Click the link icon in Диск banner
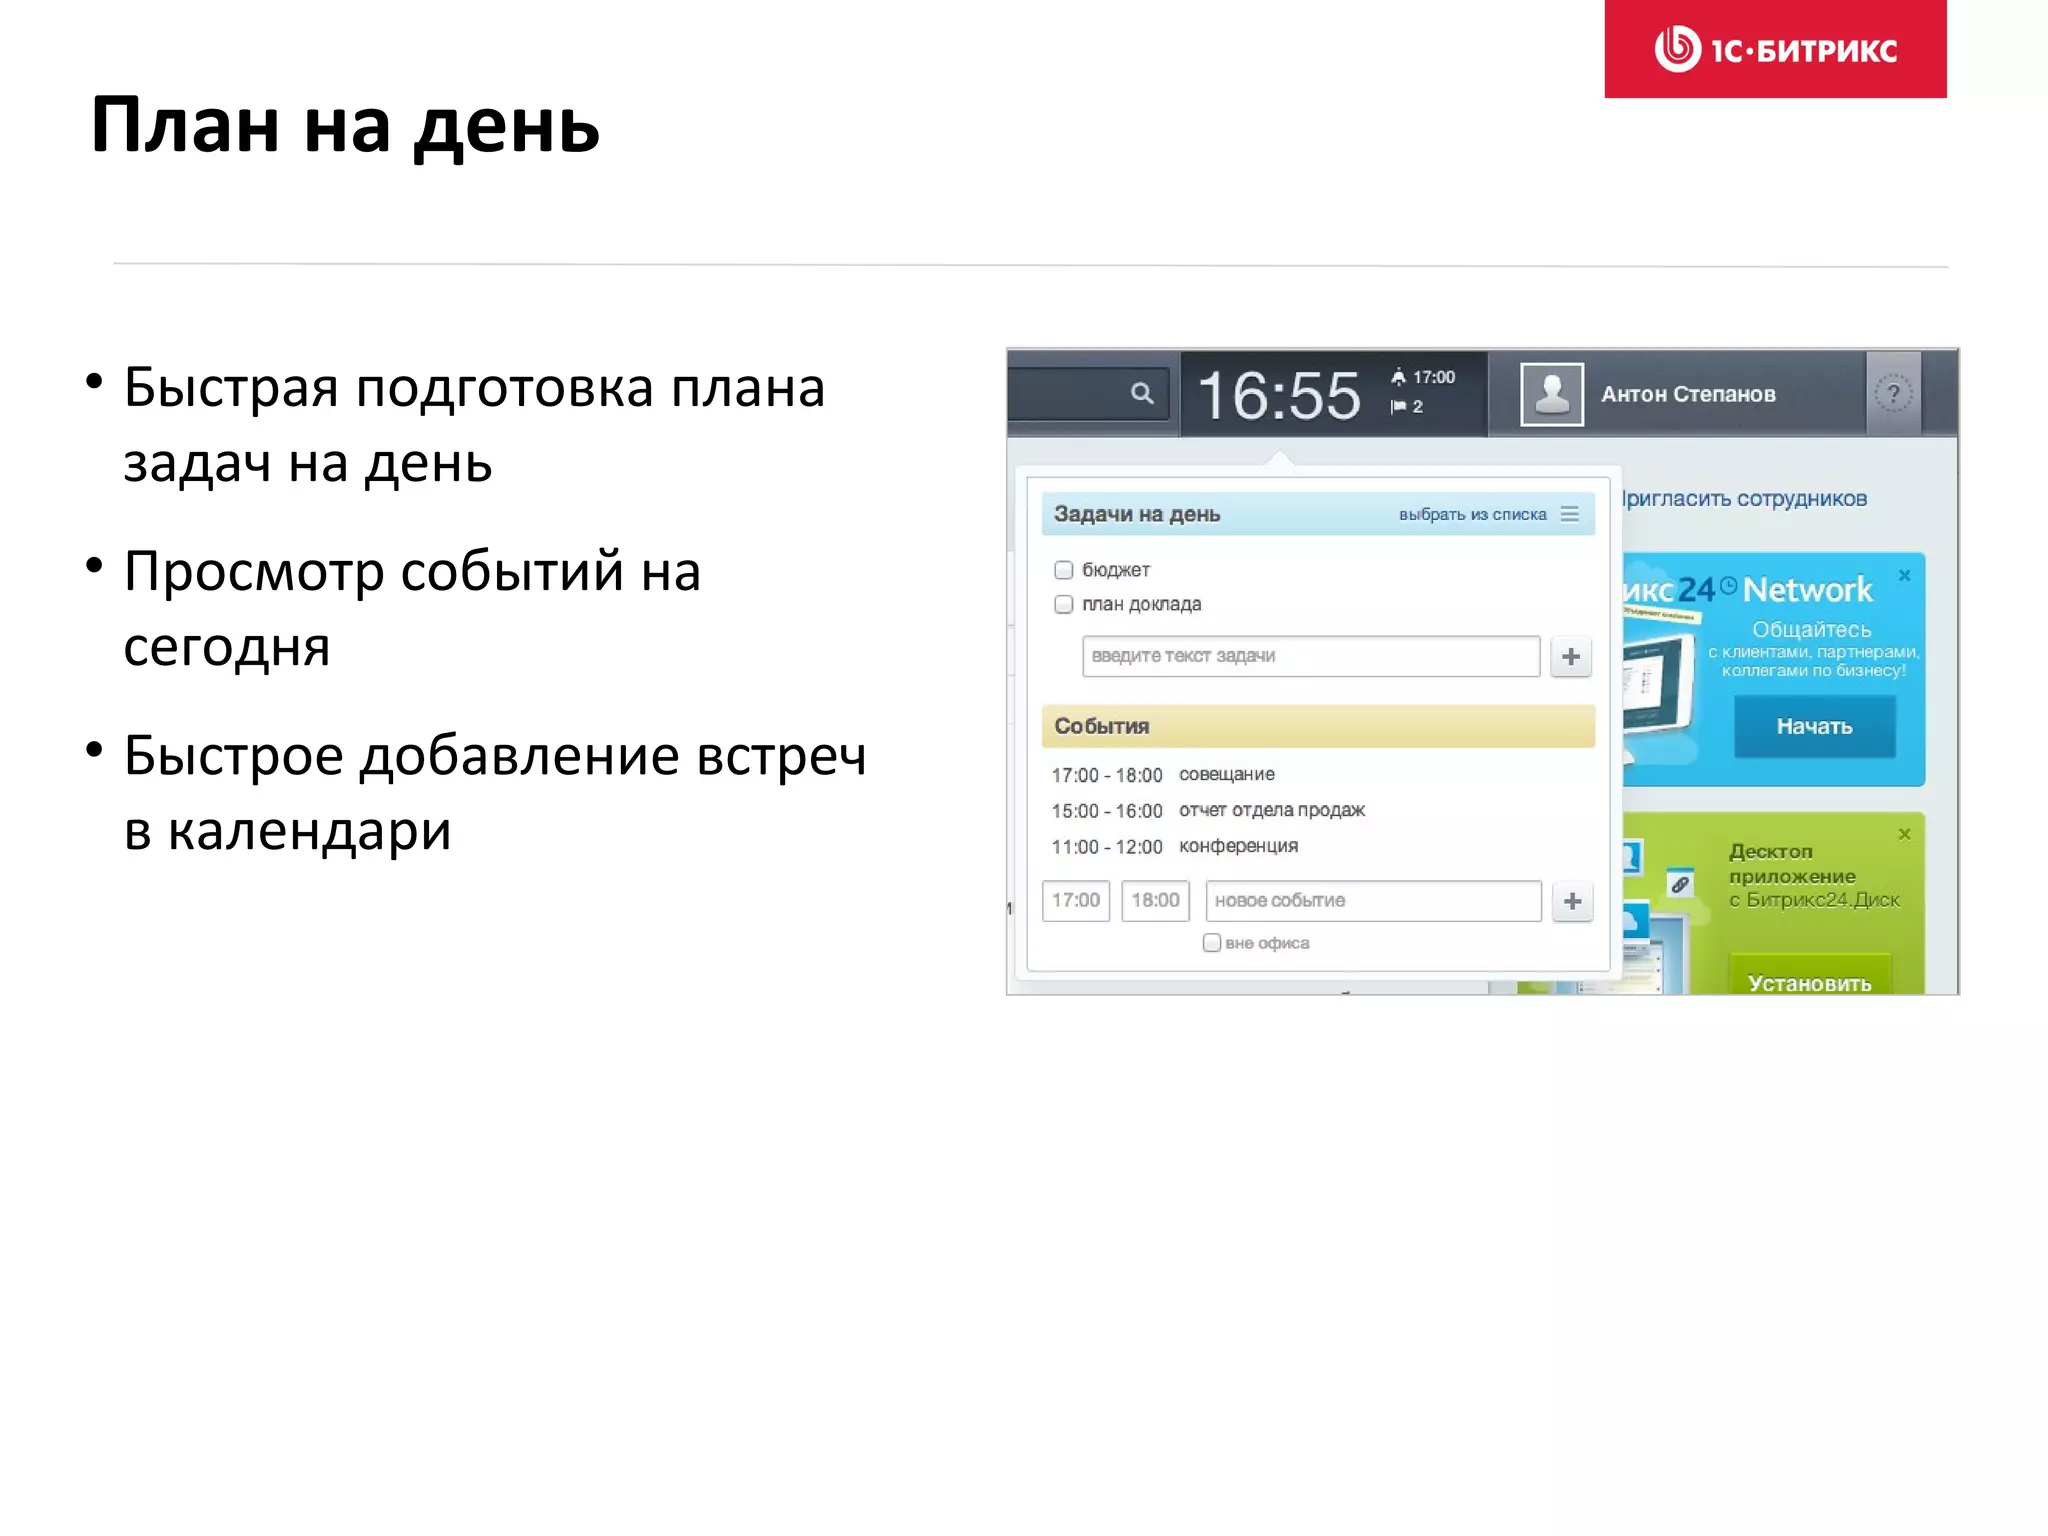The image size is (2048, 1536). click(x=1680, y=884)
